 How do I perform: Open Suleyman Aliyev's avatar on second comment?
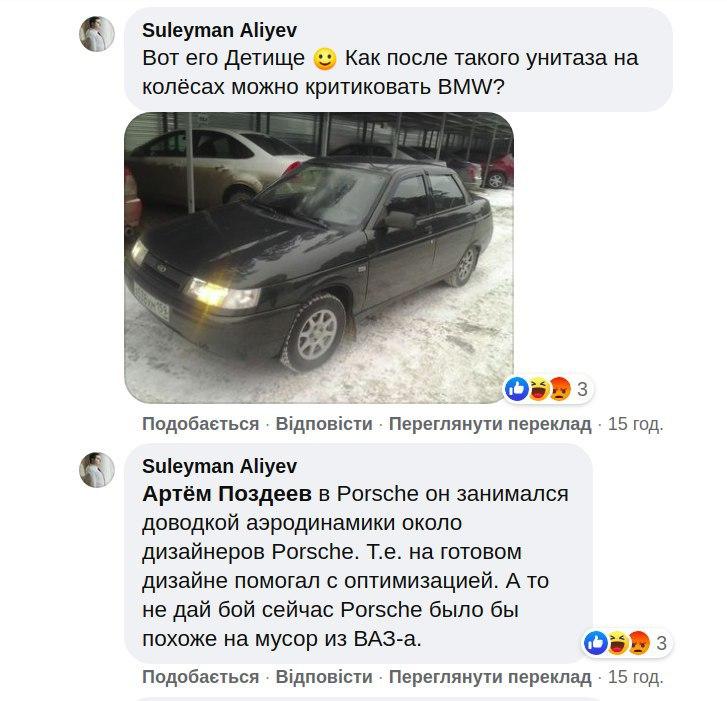97,470
